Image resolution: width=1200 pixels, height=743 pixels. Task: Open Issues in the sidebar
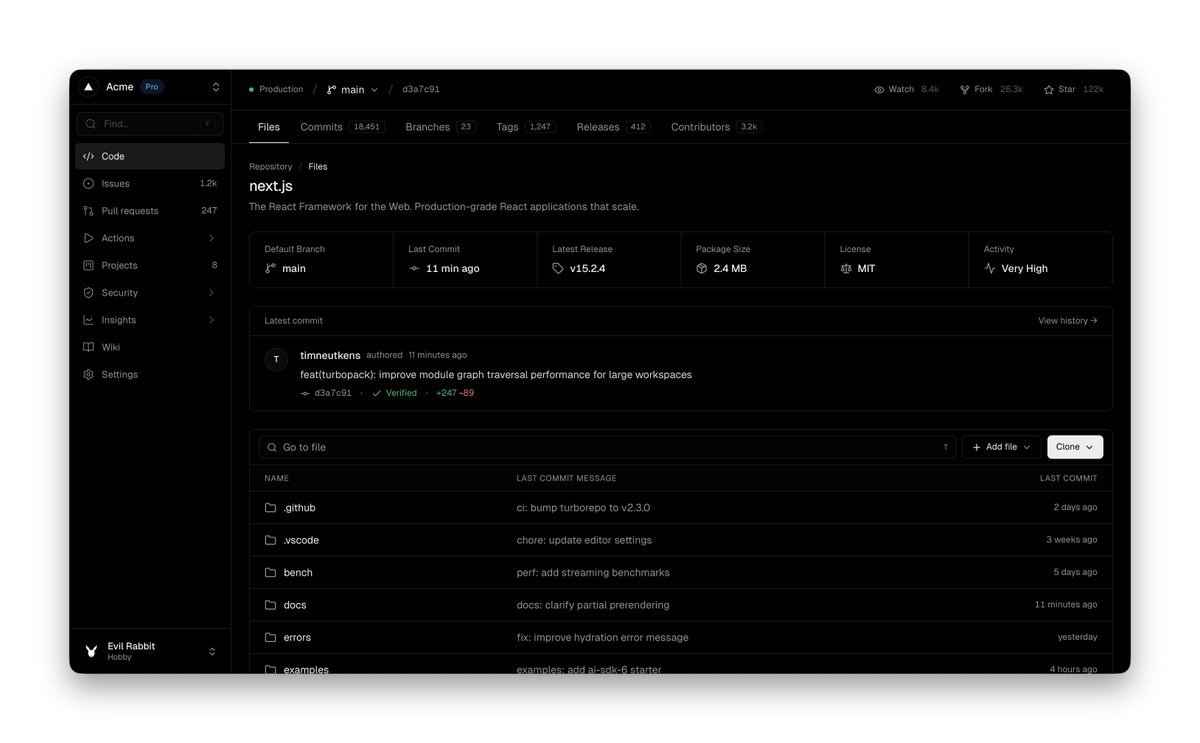(150, 184)
